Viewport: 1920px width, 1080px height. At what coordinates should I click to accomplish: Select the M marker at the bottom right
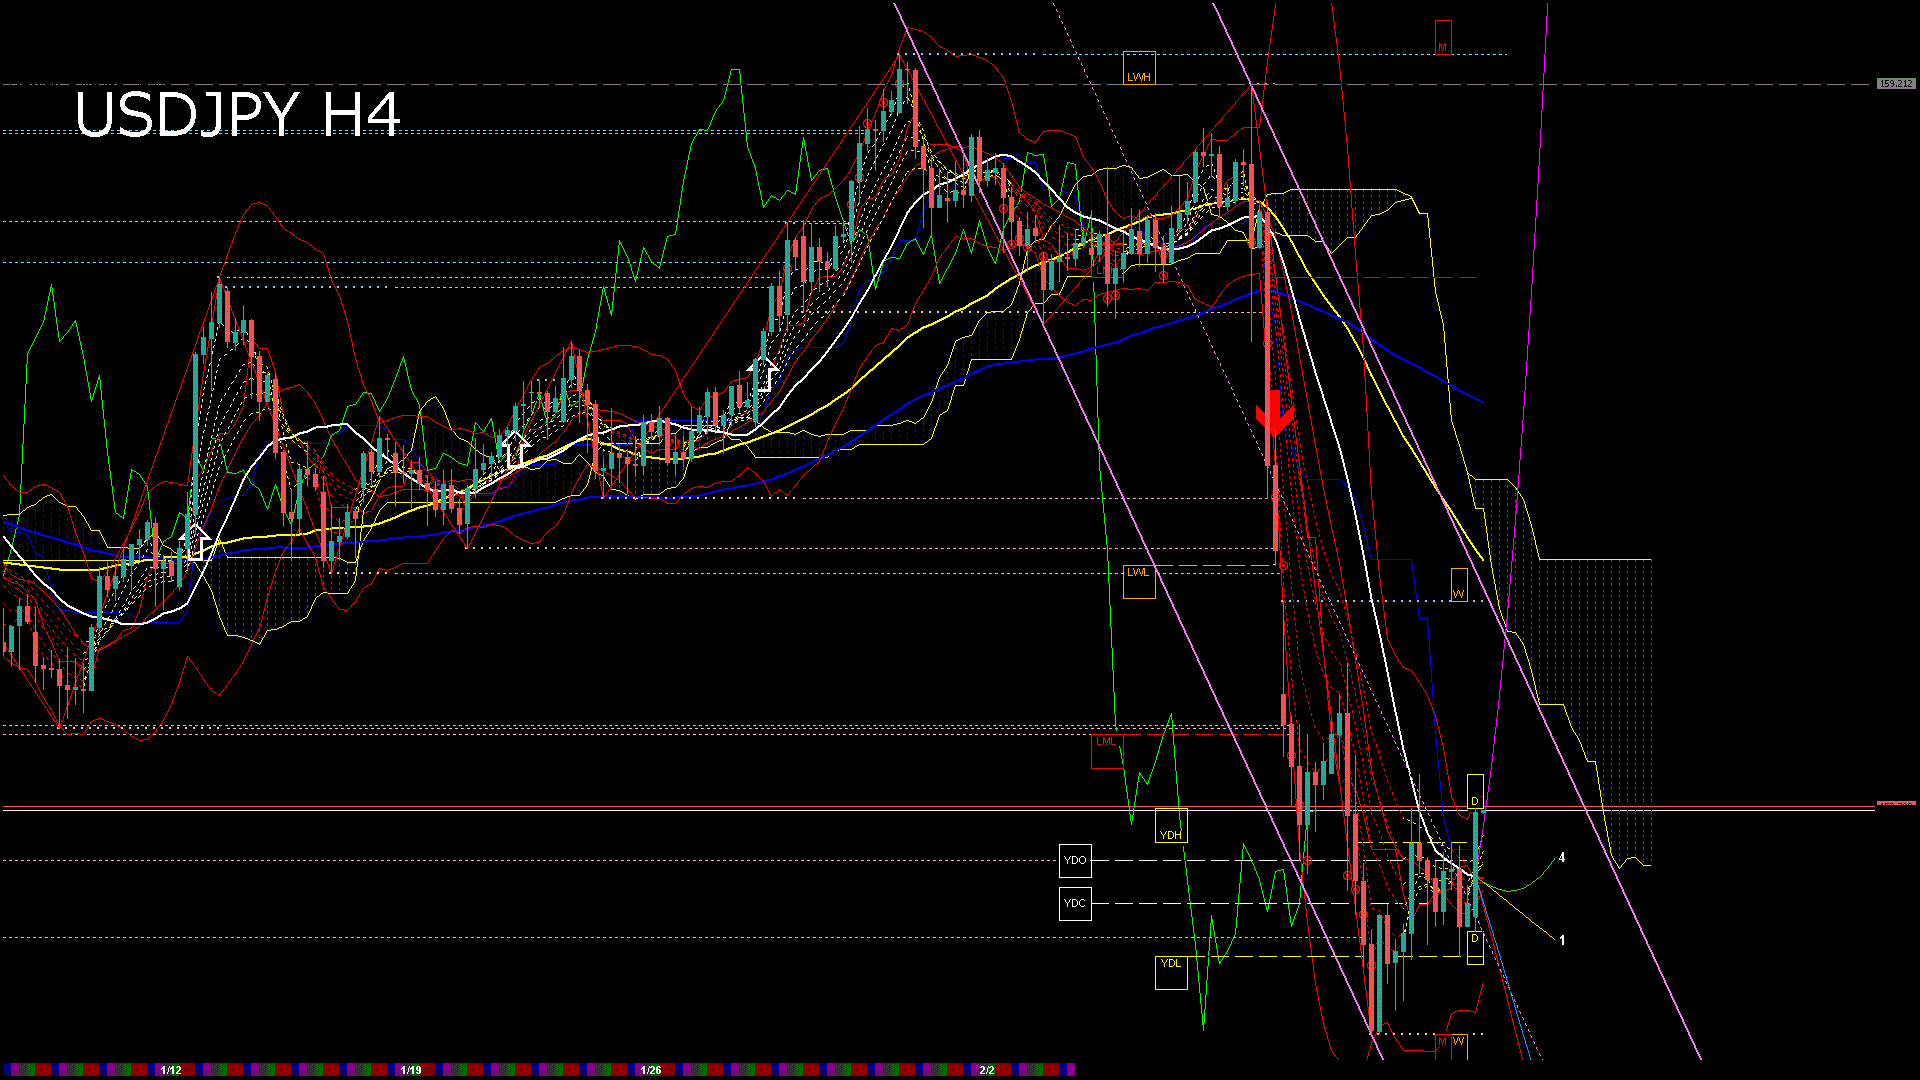[1441, 1041]
